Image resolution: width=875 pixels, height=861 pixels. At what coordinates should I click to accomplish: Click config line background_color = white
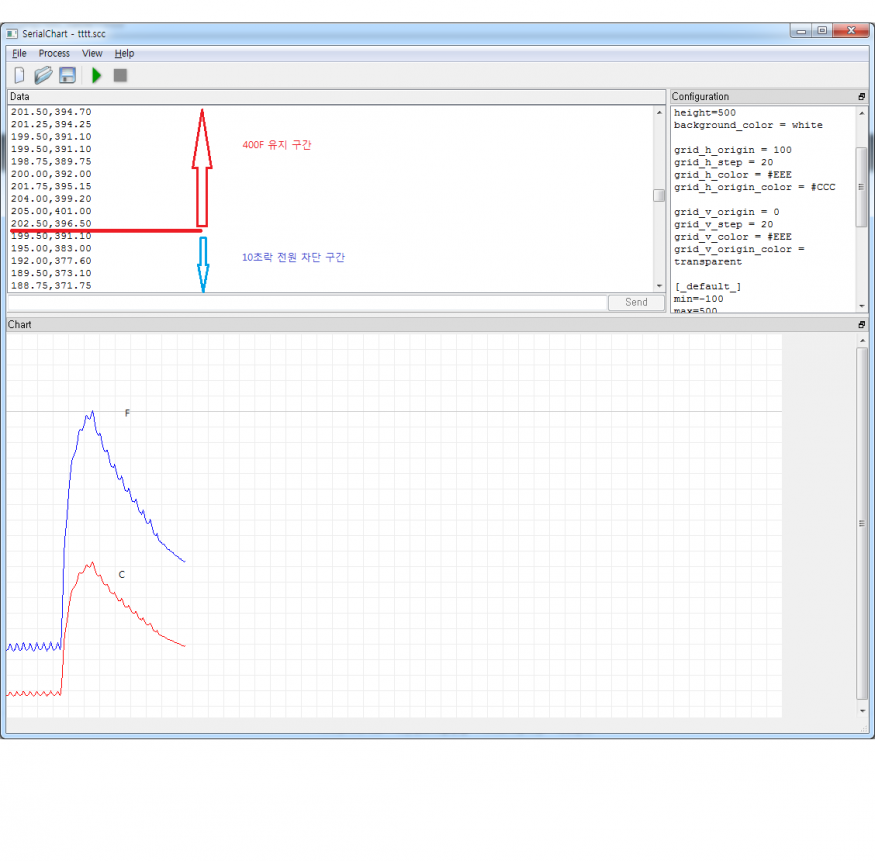click(x=748, y=125)
